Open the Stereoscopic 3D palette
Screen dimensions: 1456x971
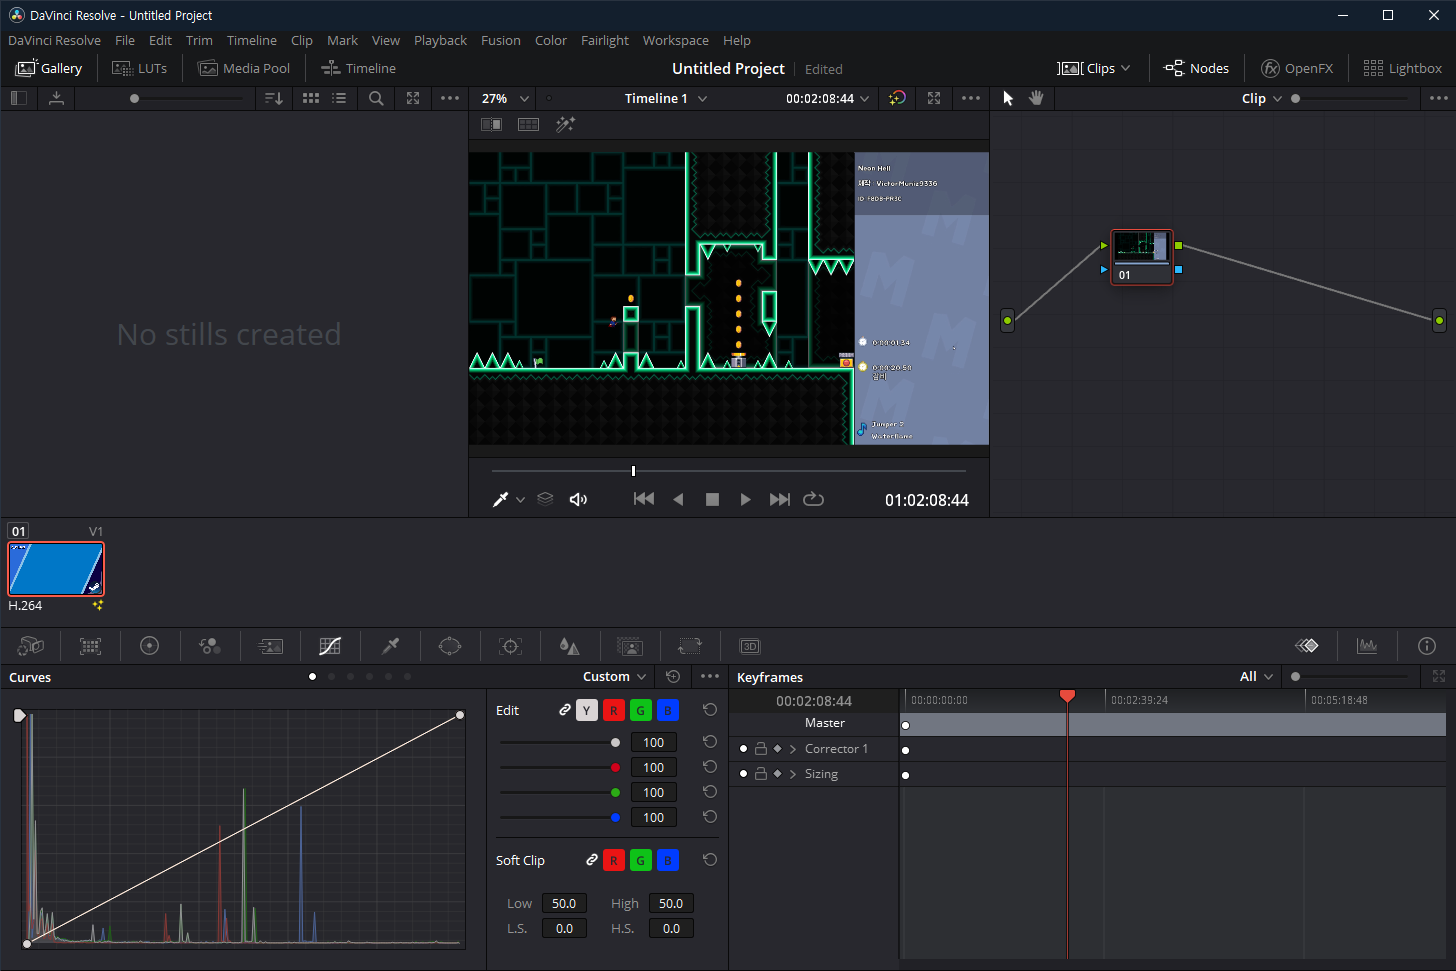tap(750, 646)
